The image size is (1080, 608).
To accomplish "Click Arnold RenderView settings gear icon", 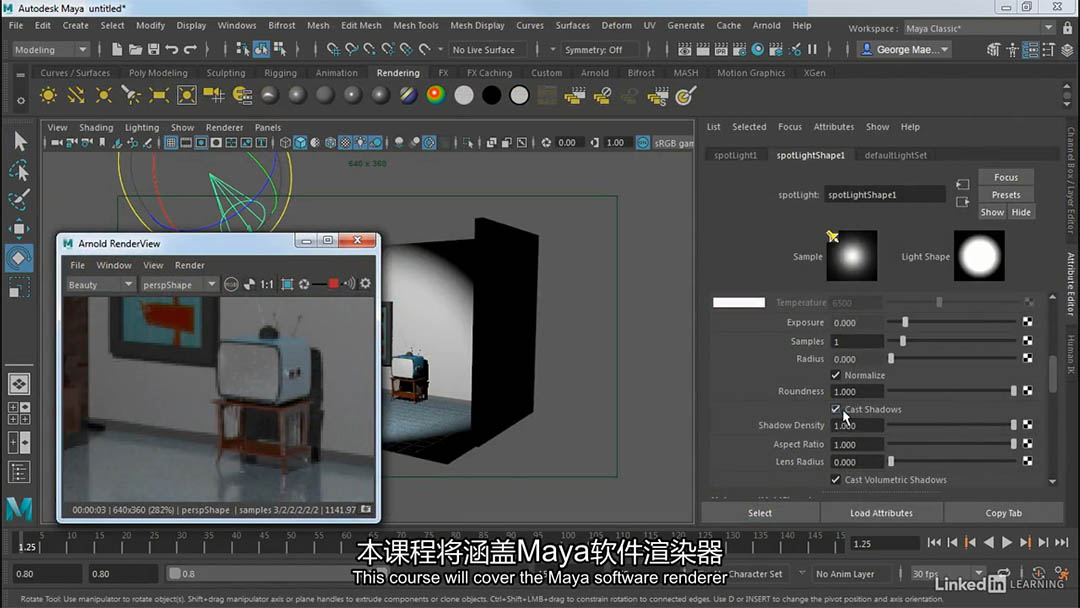I will [x=365, y=284].
